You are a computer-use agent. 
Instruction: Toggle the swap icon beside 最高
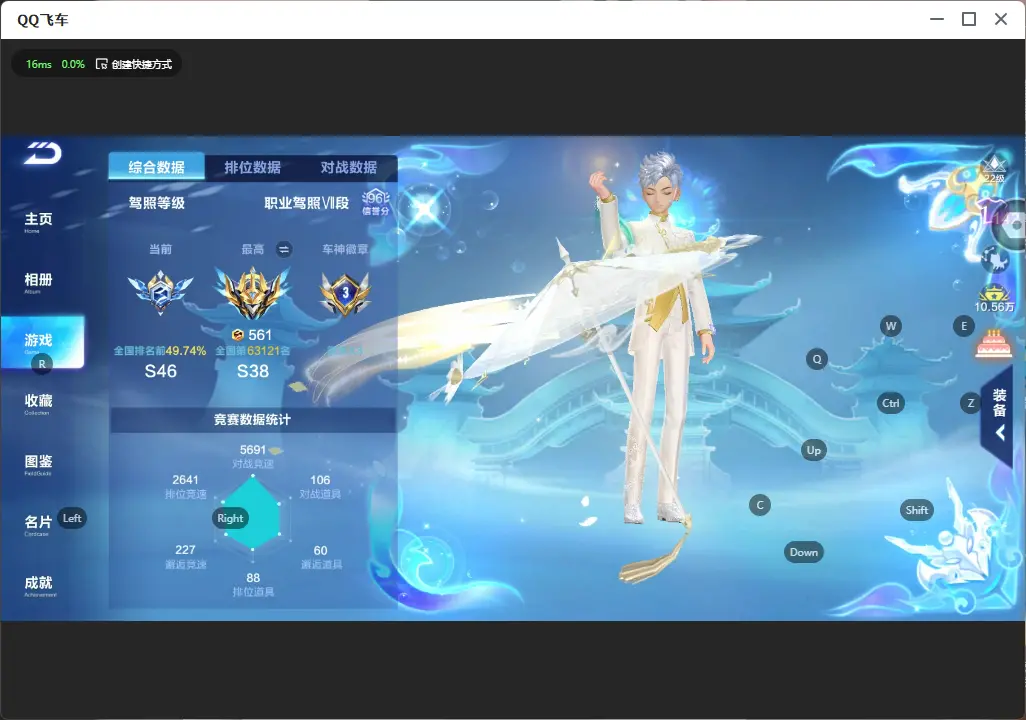(283, 249)
